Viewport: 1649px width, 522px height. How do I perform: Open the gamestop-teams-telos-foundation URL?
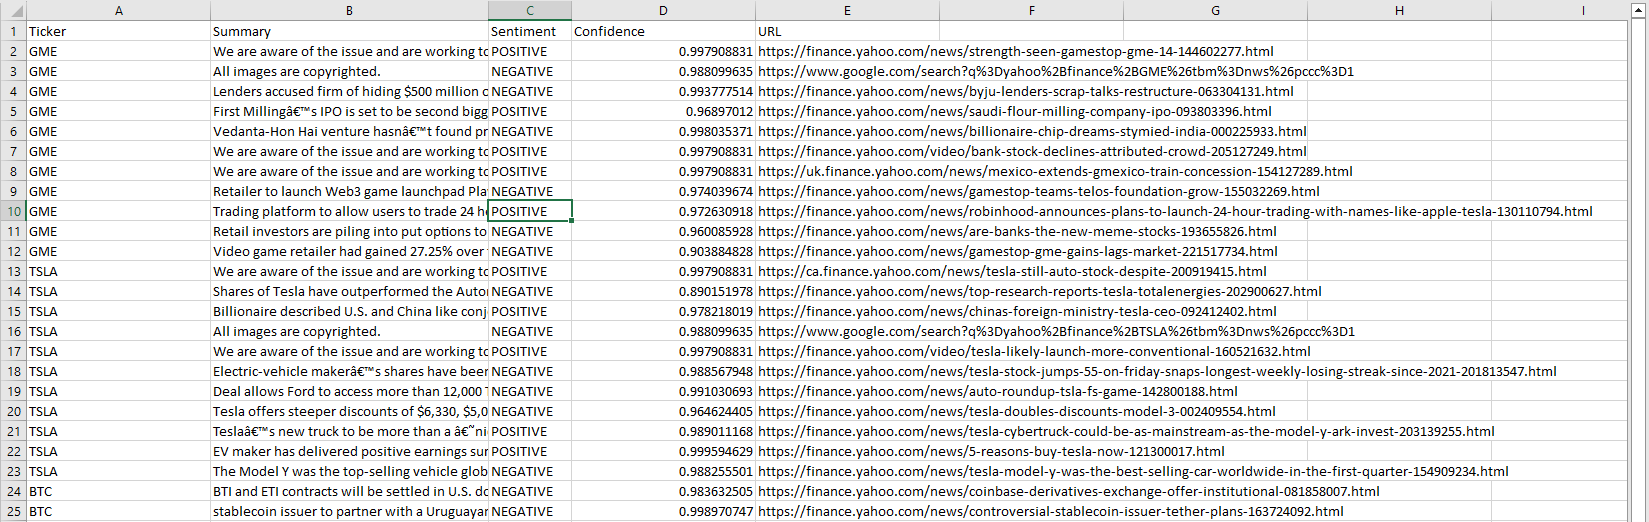coord(1038,191)
